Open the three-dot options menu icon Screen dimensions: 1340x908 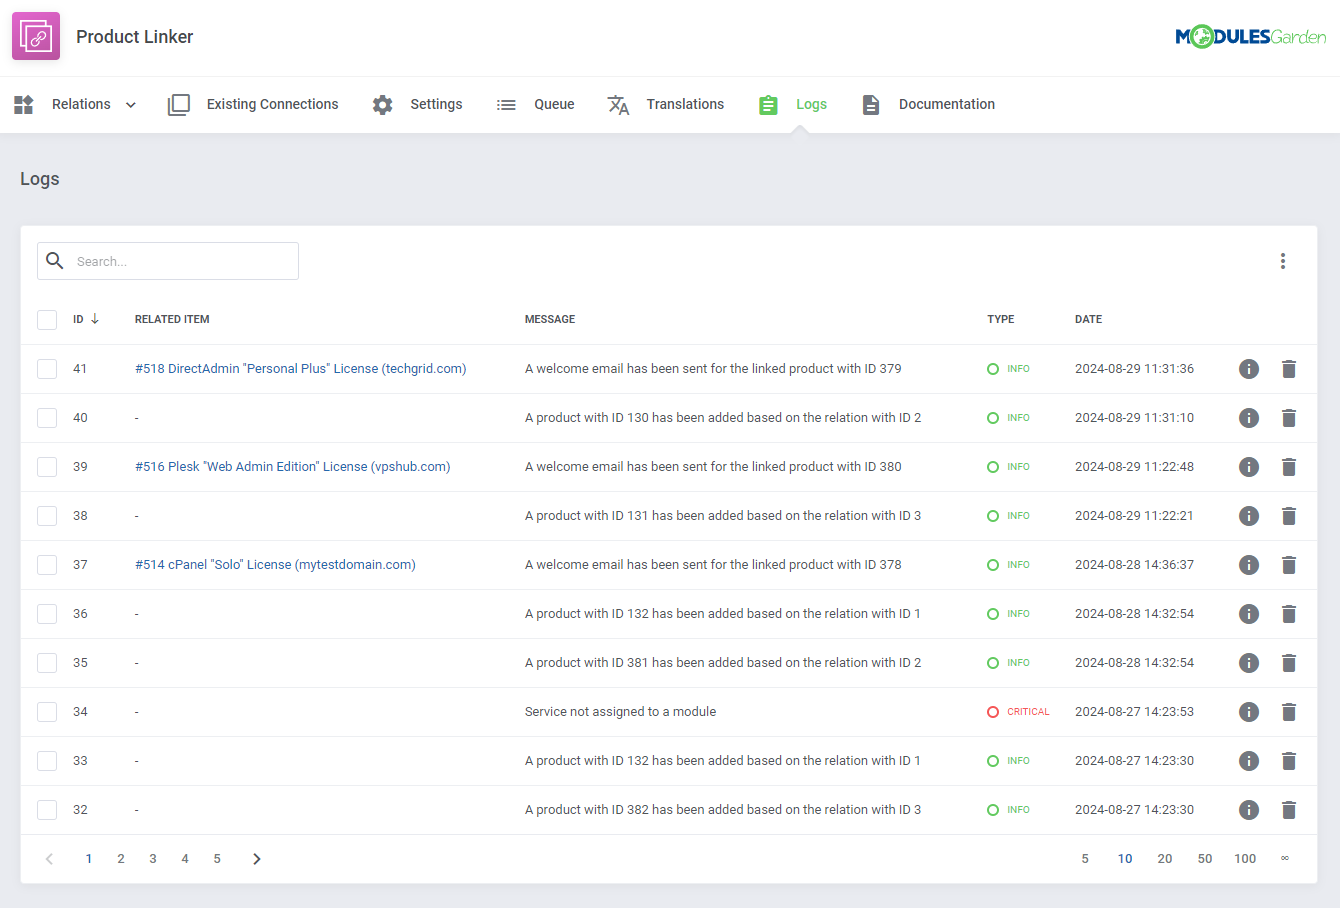click(x=1283, y=261)
